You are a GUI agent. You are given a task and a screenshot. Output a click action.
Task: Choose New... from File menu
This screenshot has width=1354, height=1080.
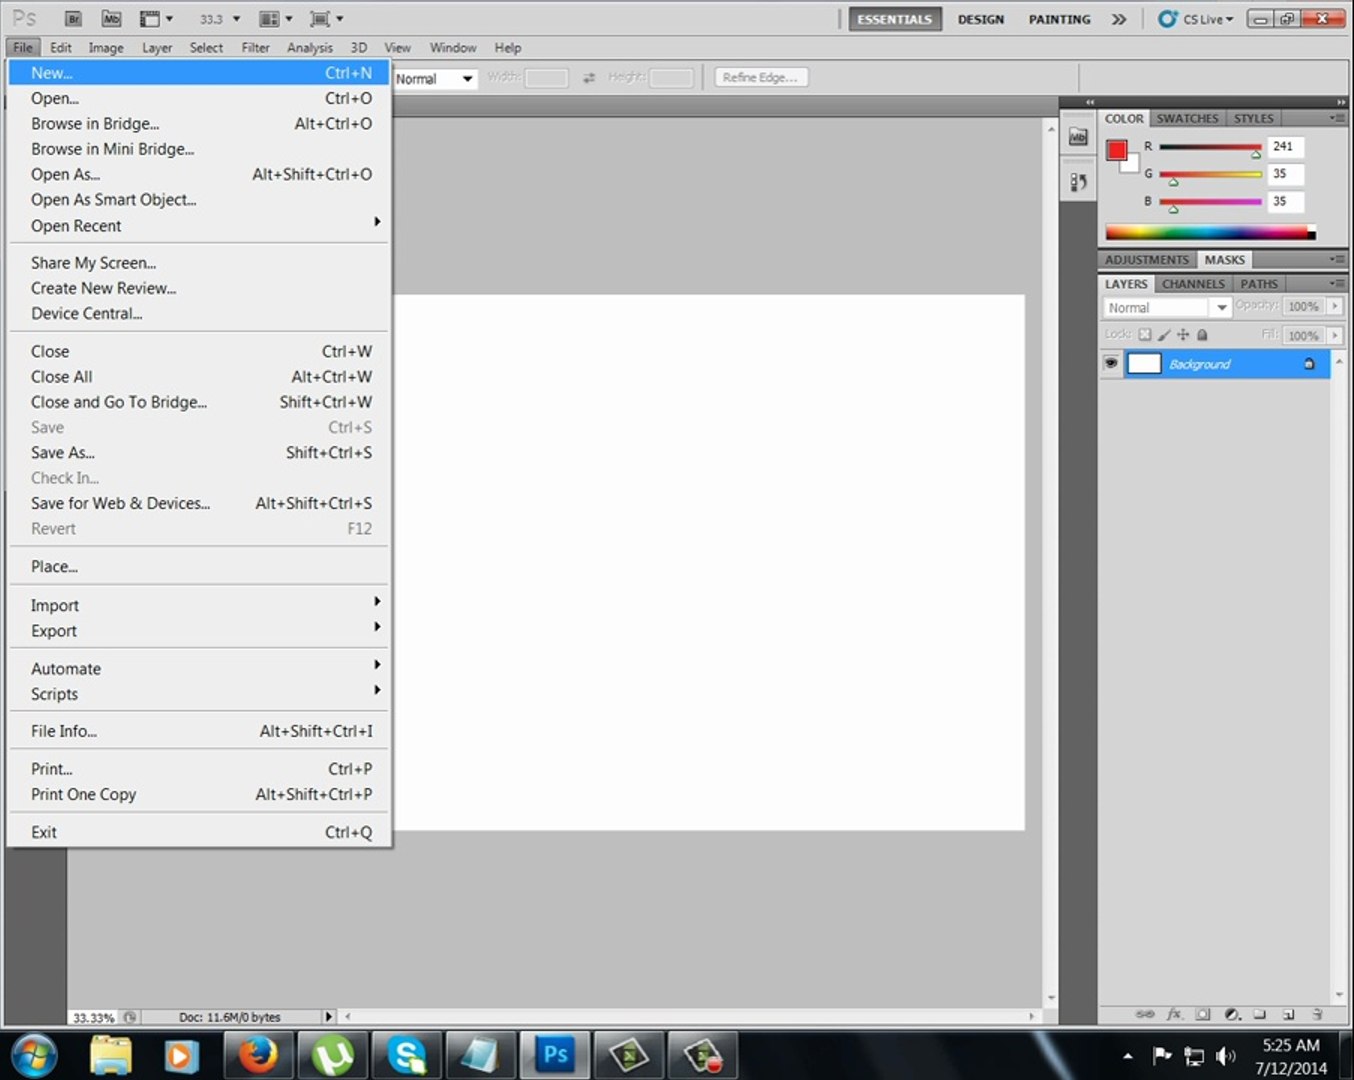click(x=199, y=73)
